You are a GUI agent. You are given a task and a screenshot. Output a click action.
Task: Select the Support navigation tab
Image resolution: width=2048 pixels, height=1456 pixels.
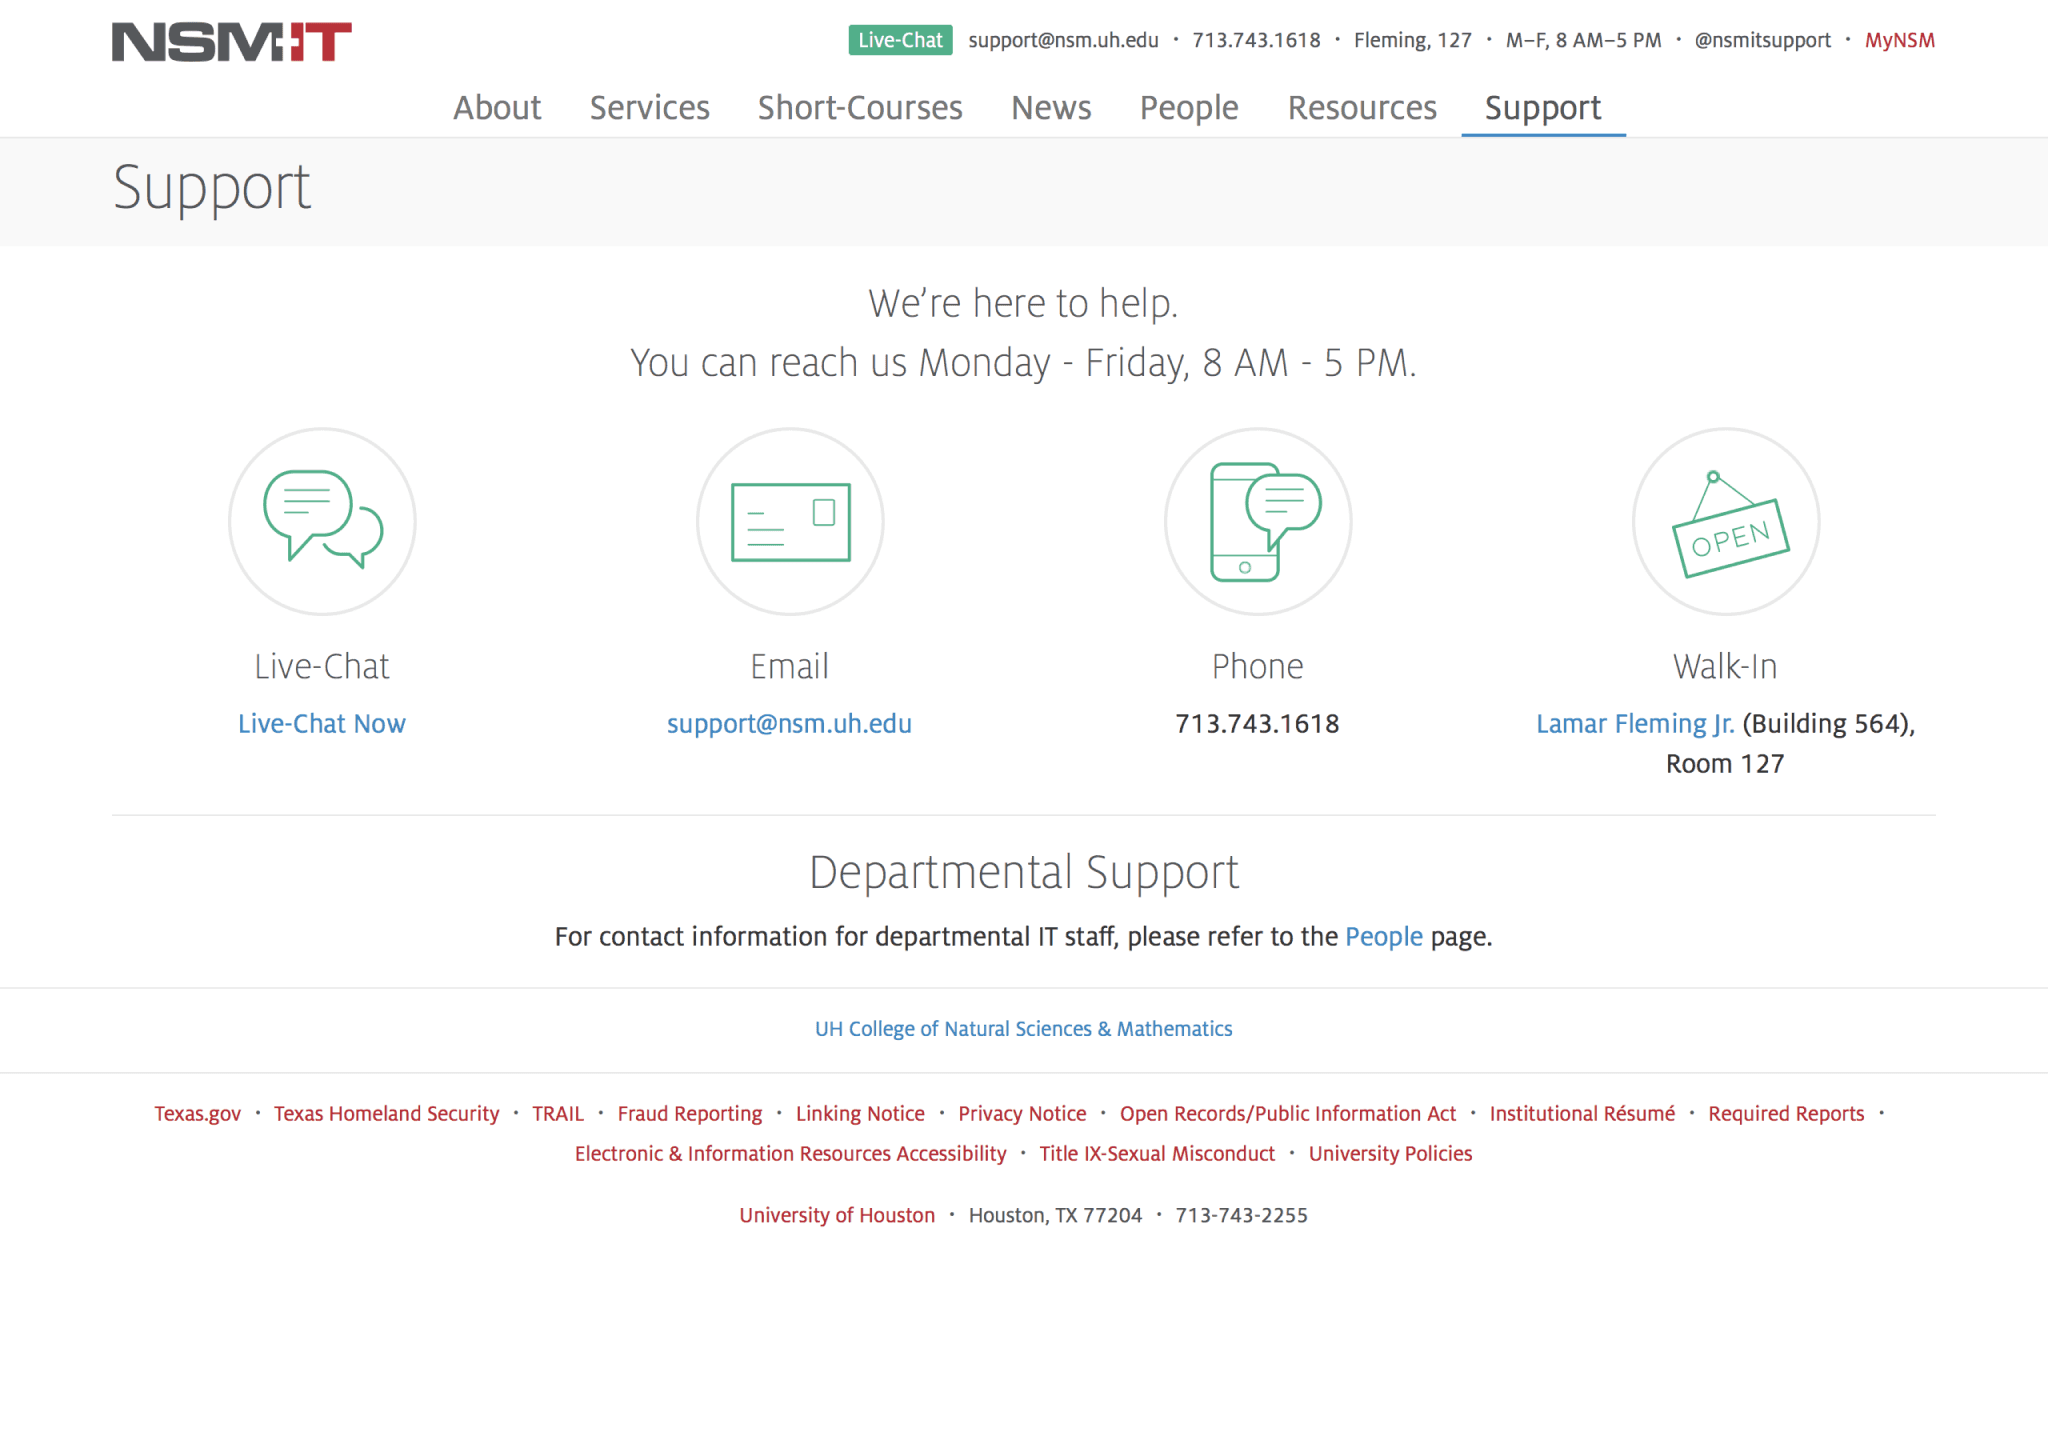click(1542, 108)
